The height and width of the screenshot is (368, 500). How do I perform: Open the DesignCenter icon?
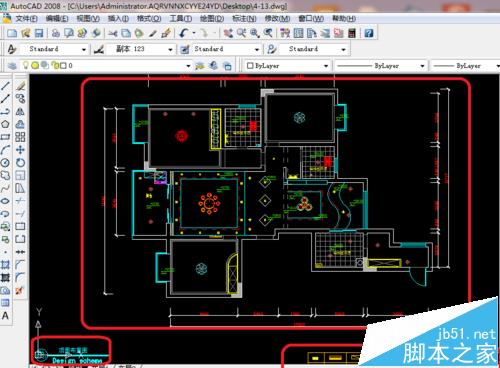coord(298,33)
